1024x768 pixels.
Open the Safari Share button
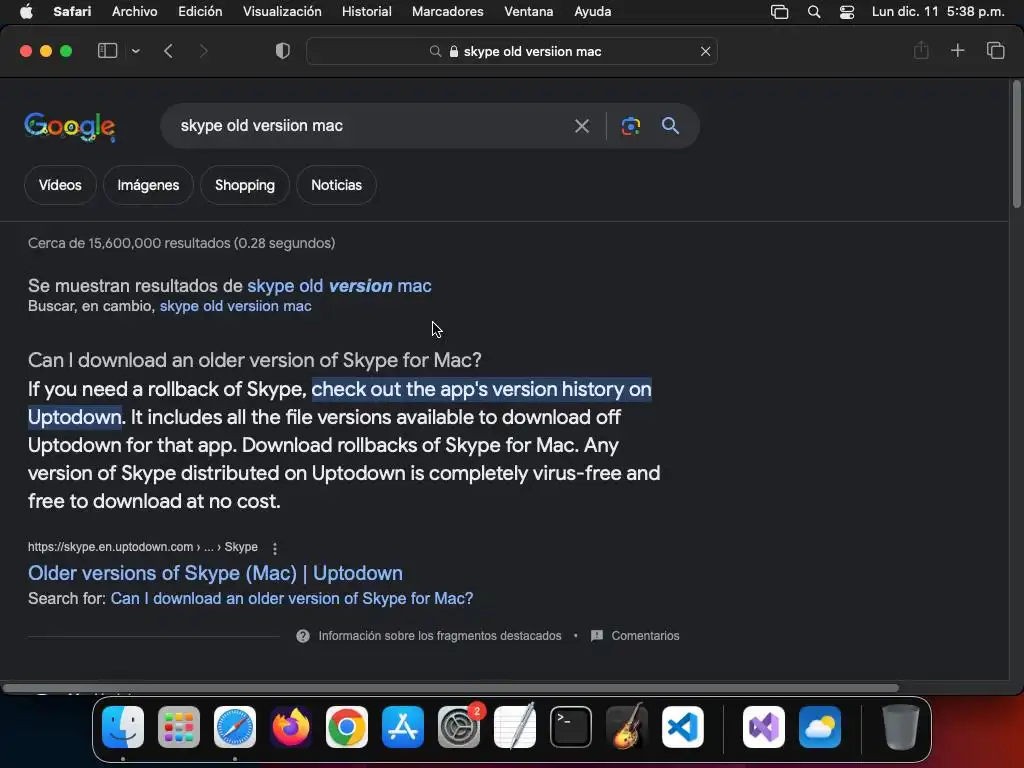point(921,50)
